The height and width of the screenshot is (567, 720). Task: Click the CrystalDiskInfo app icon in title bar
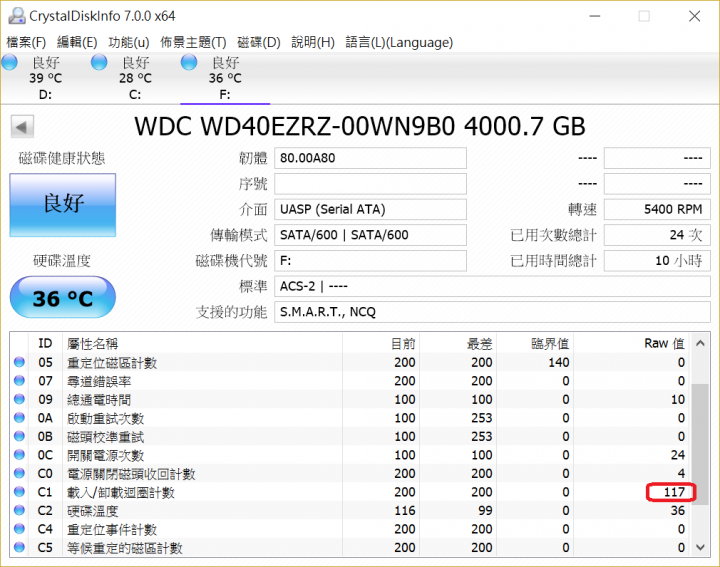click(17, 16)
